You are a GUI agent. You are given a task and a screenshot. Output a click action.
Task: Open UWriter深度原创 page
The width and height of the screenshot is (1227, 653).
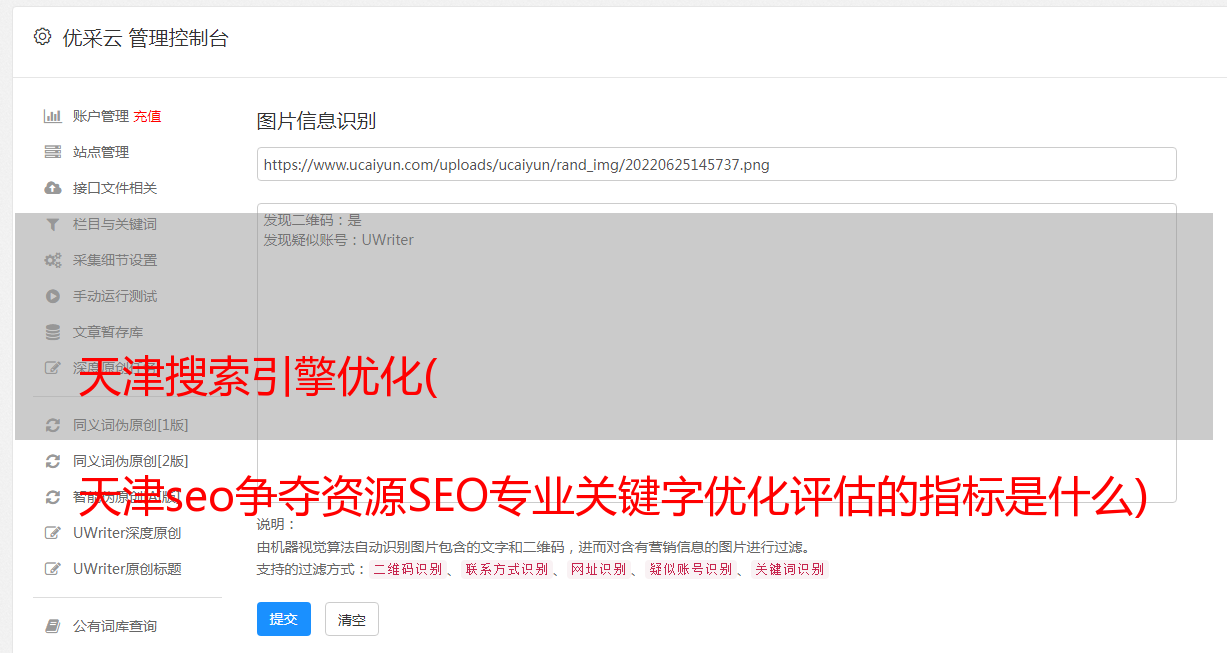(x=127, y=533)
